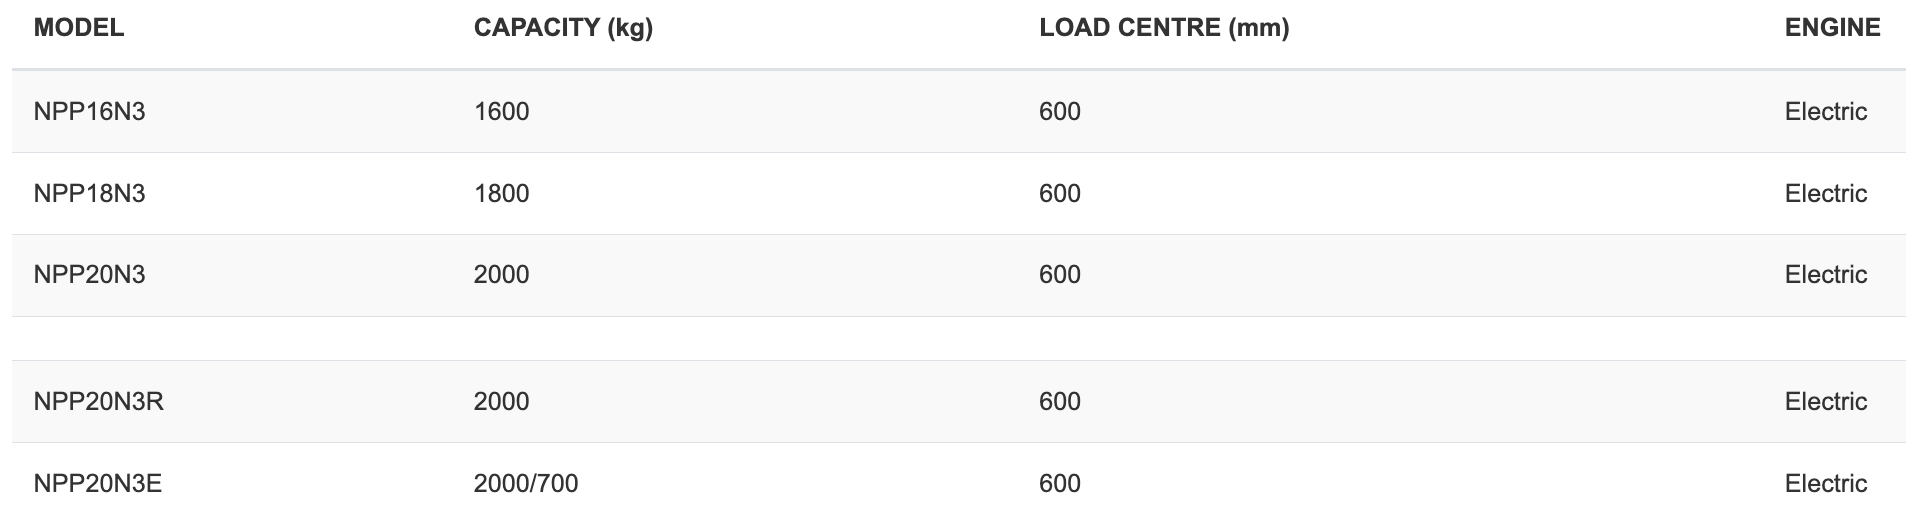Click the CAPACITY (kg) column header
Viewport: 1906px width, 516px height.
(x=563, y=28)
